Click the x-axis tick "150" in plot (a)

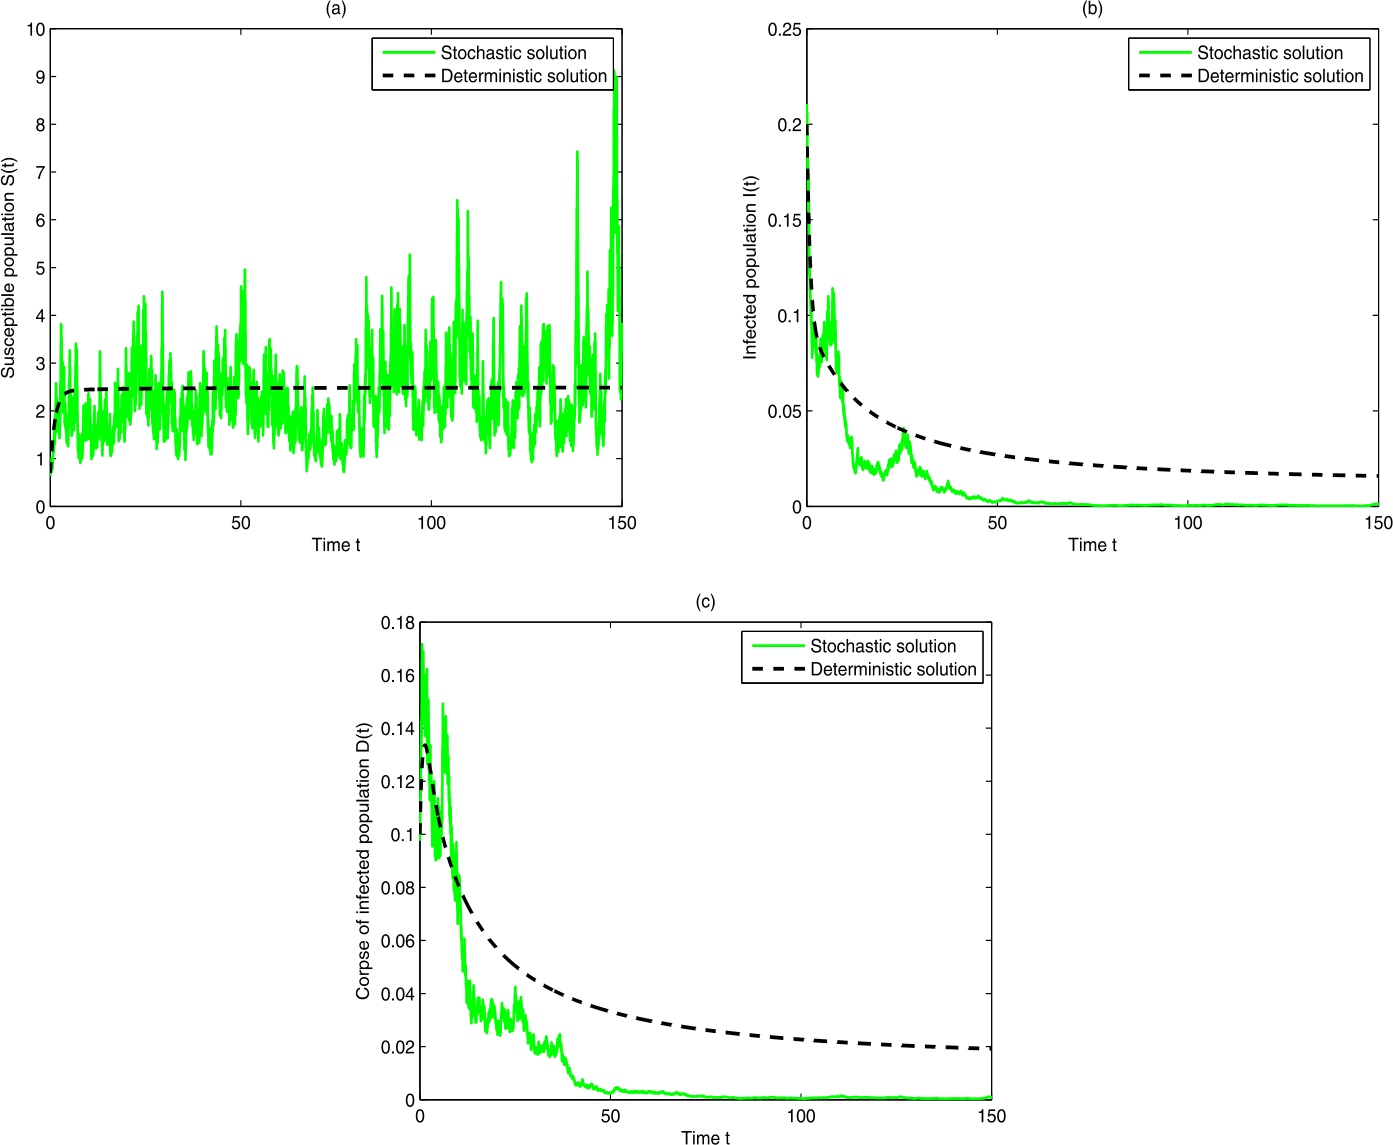click(x=622, y=523)
